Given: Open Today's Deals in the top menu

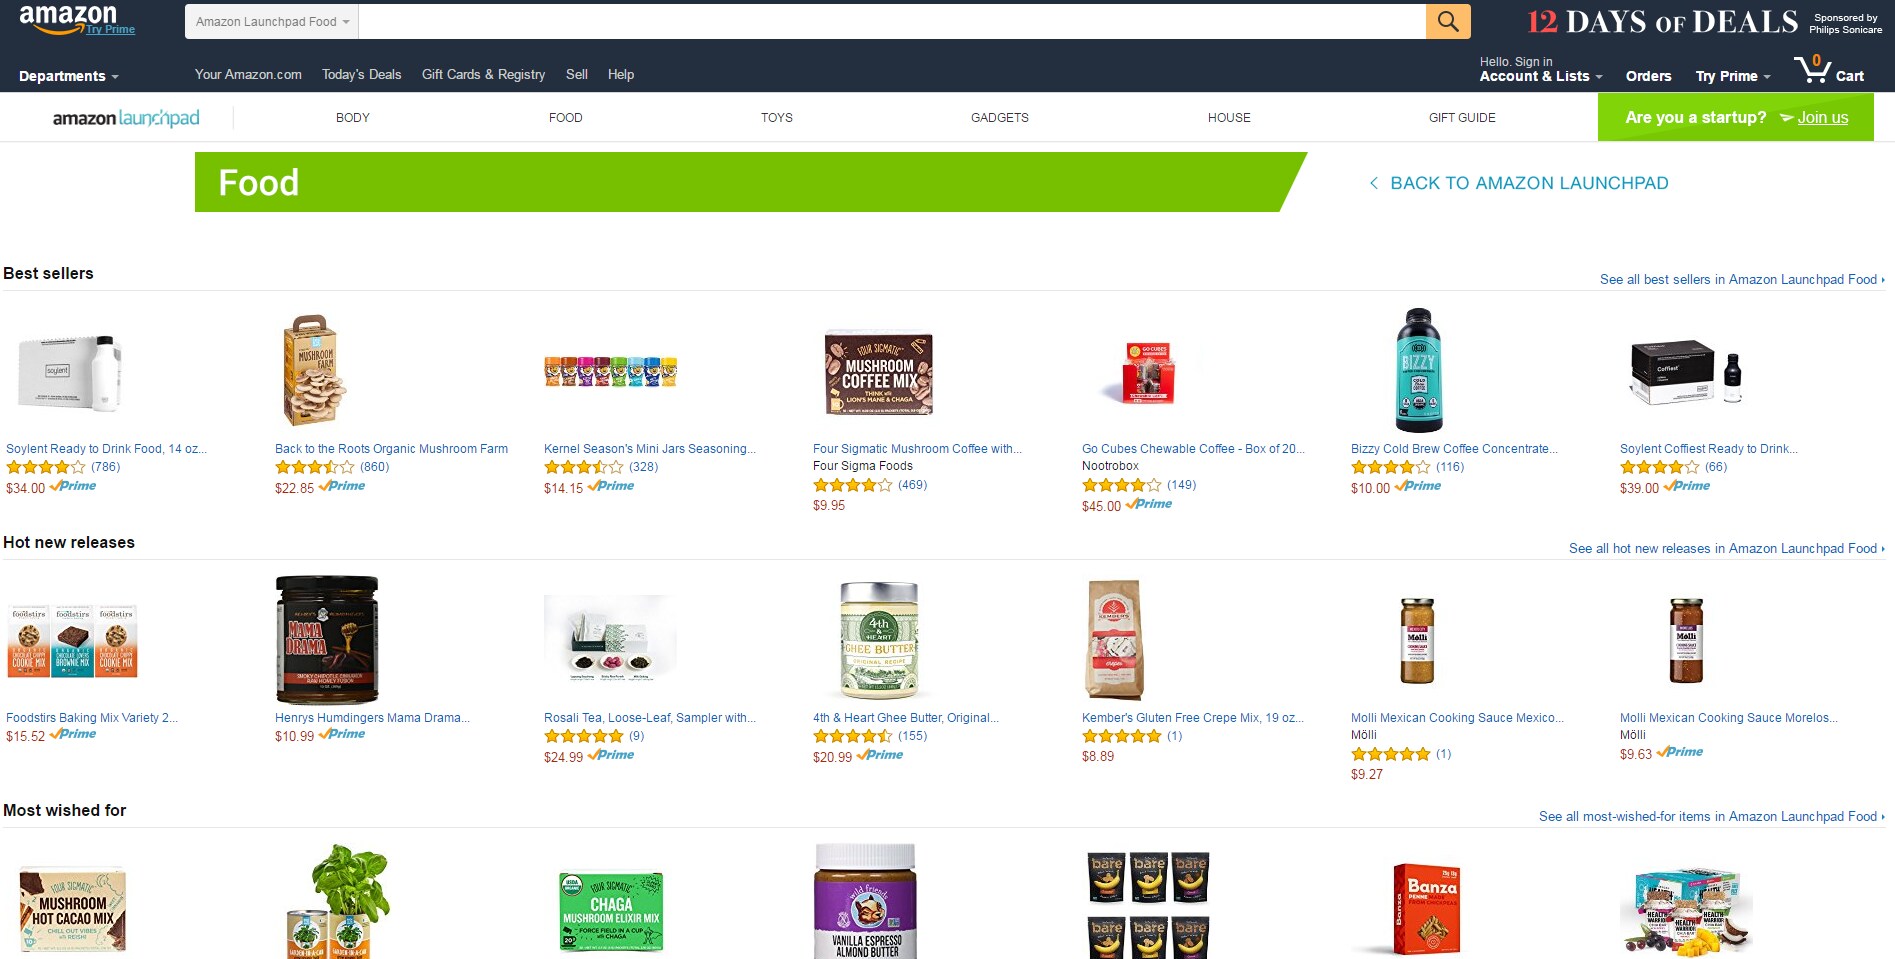Looking at the screenshot, I should pos(362,74).
